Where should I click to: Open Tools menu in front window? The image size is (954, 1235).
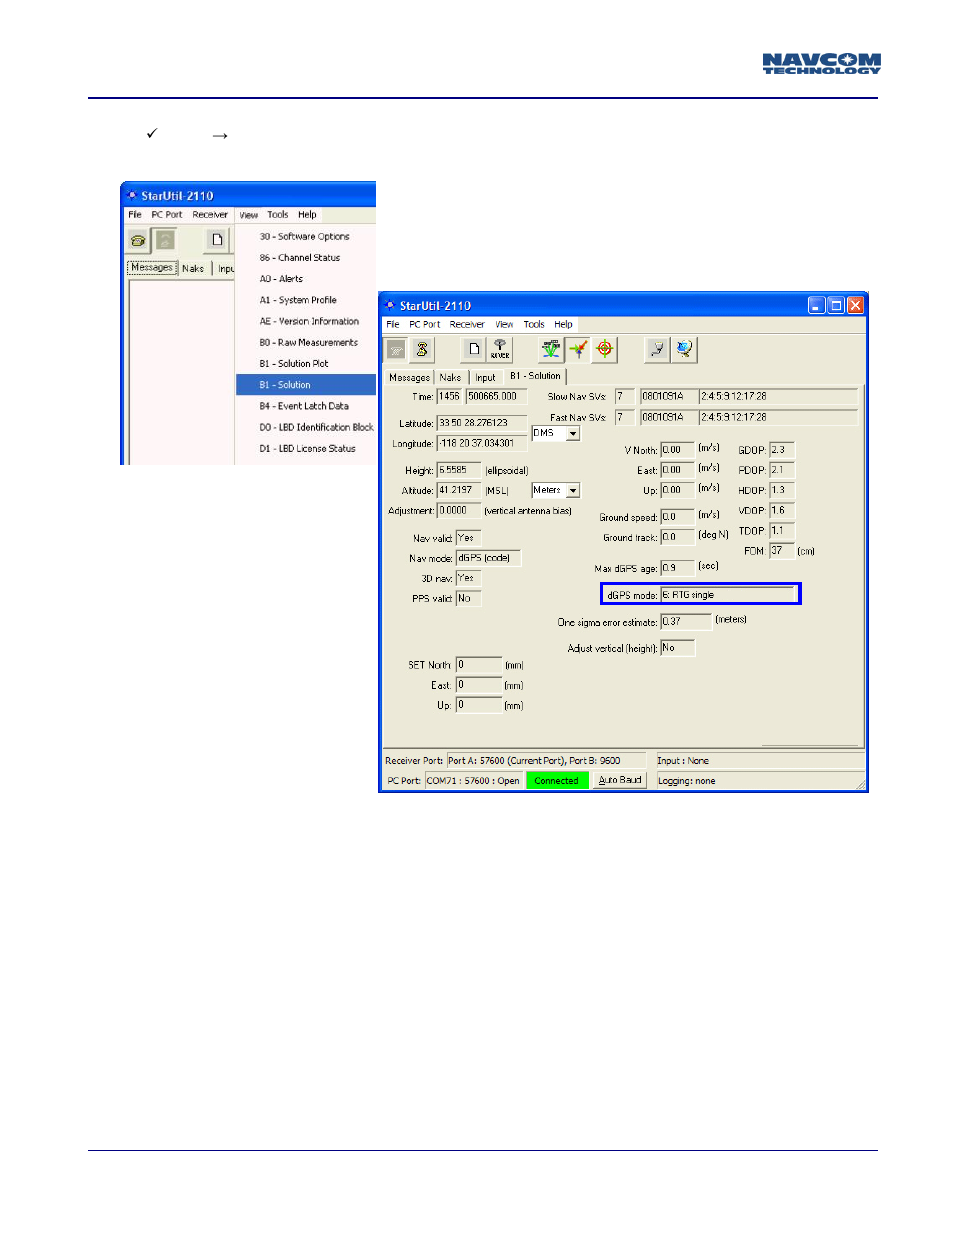tap(534, 325)
